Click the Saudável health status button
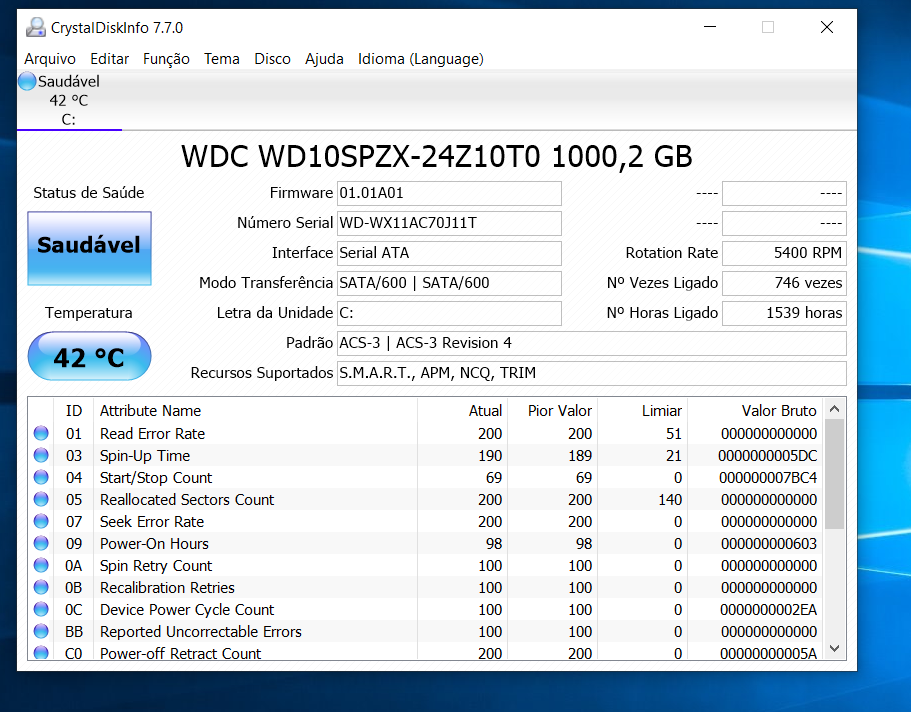The image size is (911, 712). [x=89, y=248]
